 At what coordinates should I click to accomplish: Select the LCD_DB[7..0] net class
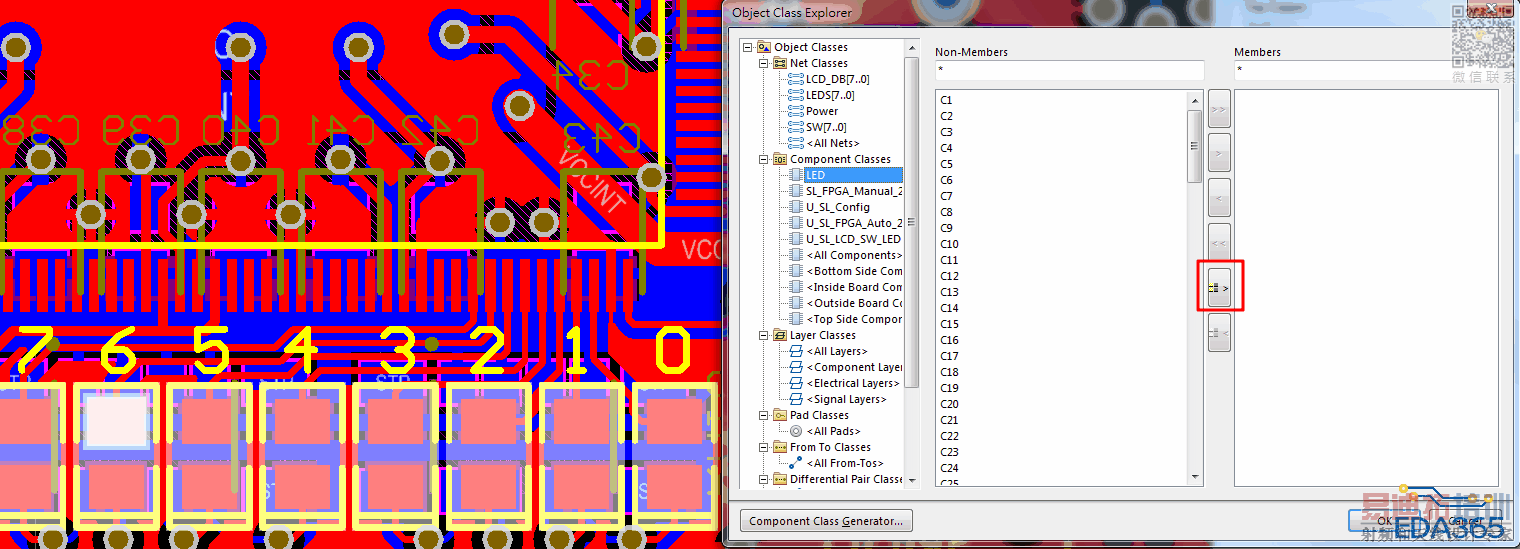pyautogui.click(x=837, y=79)
